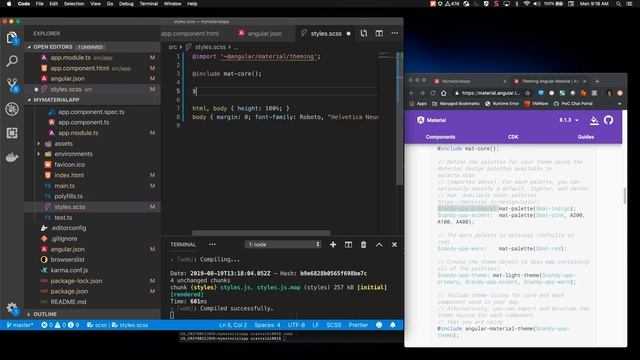The width and height of the screenshot is (640, 360).
Task: Click the Material page vertical scrollbar
Action: tap(624, 196)
